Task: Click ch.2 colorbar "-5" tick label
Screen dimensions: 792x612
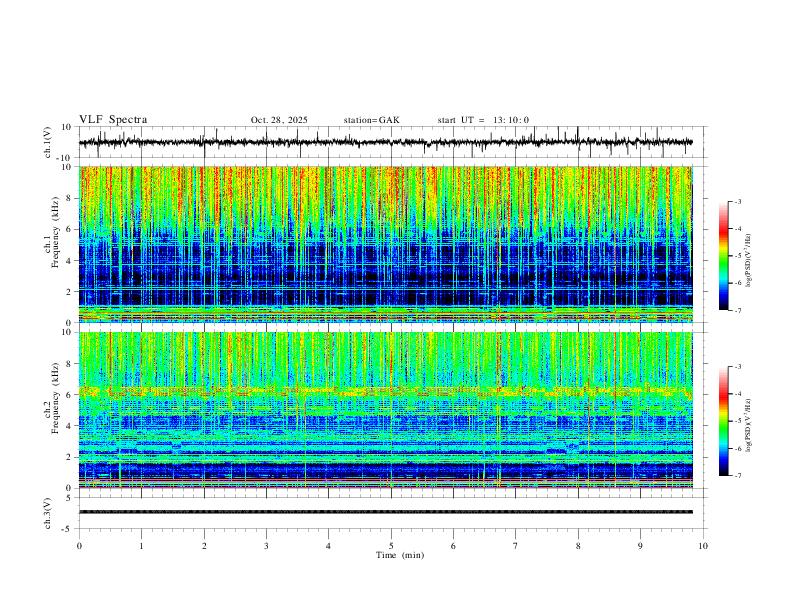Action: [738, 421]
